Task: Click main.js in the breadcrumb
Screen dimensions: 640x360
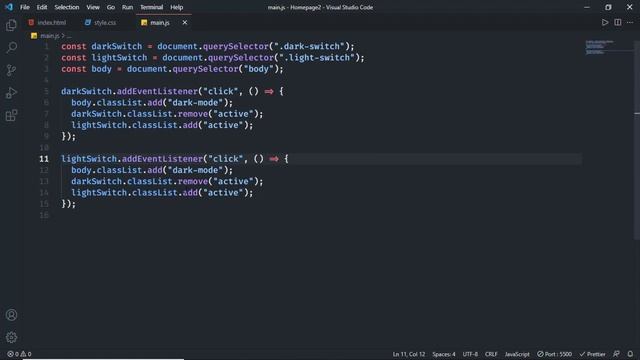Action: (x=50, y=36)
